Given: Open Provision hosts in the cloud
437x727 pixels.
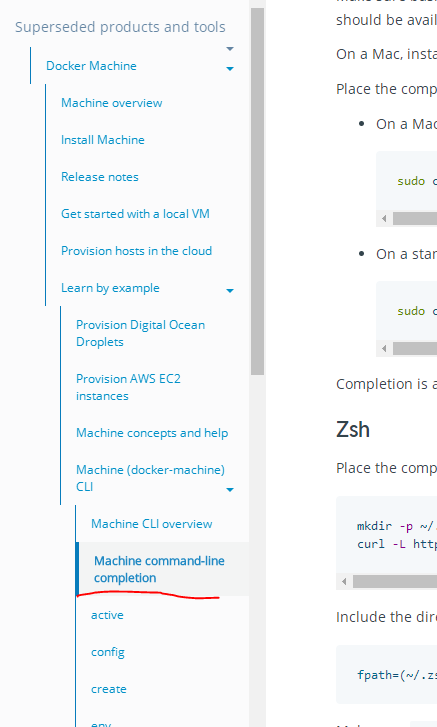Looking at the screenshot, I should click(137, 251).
